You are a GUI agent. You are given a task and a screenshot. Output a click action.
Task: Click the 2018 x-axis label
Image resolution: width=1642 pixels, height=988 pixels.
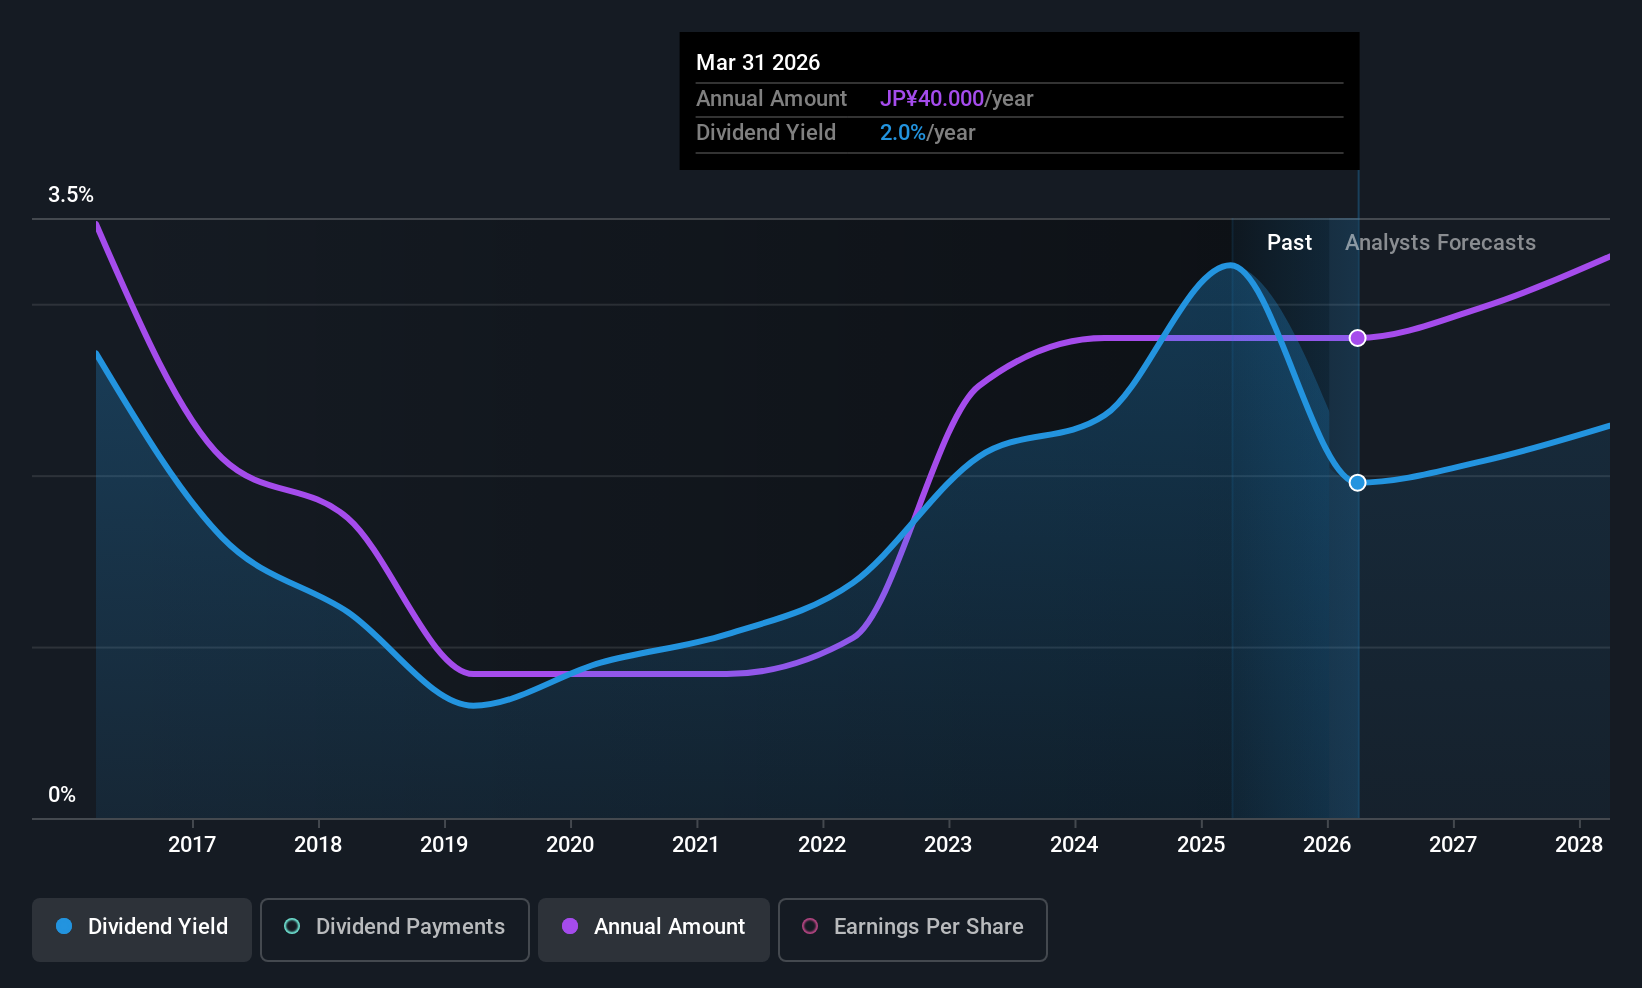click(x=318, y=845)
